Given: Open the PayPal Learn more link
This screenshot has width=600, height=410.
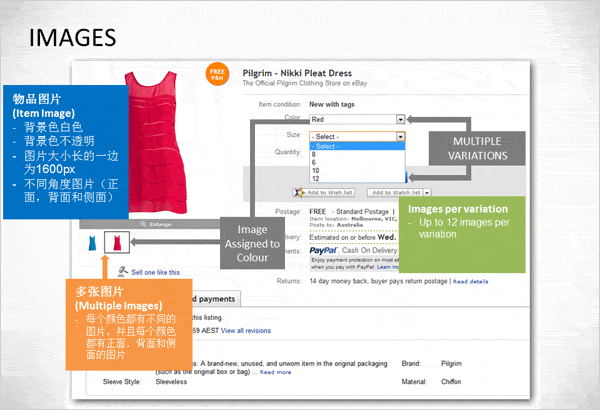Looking at the screenshot, I should pos(388,267).
